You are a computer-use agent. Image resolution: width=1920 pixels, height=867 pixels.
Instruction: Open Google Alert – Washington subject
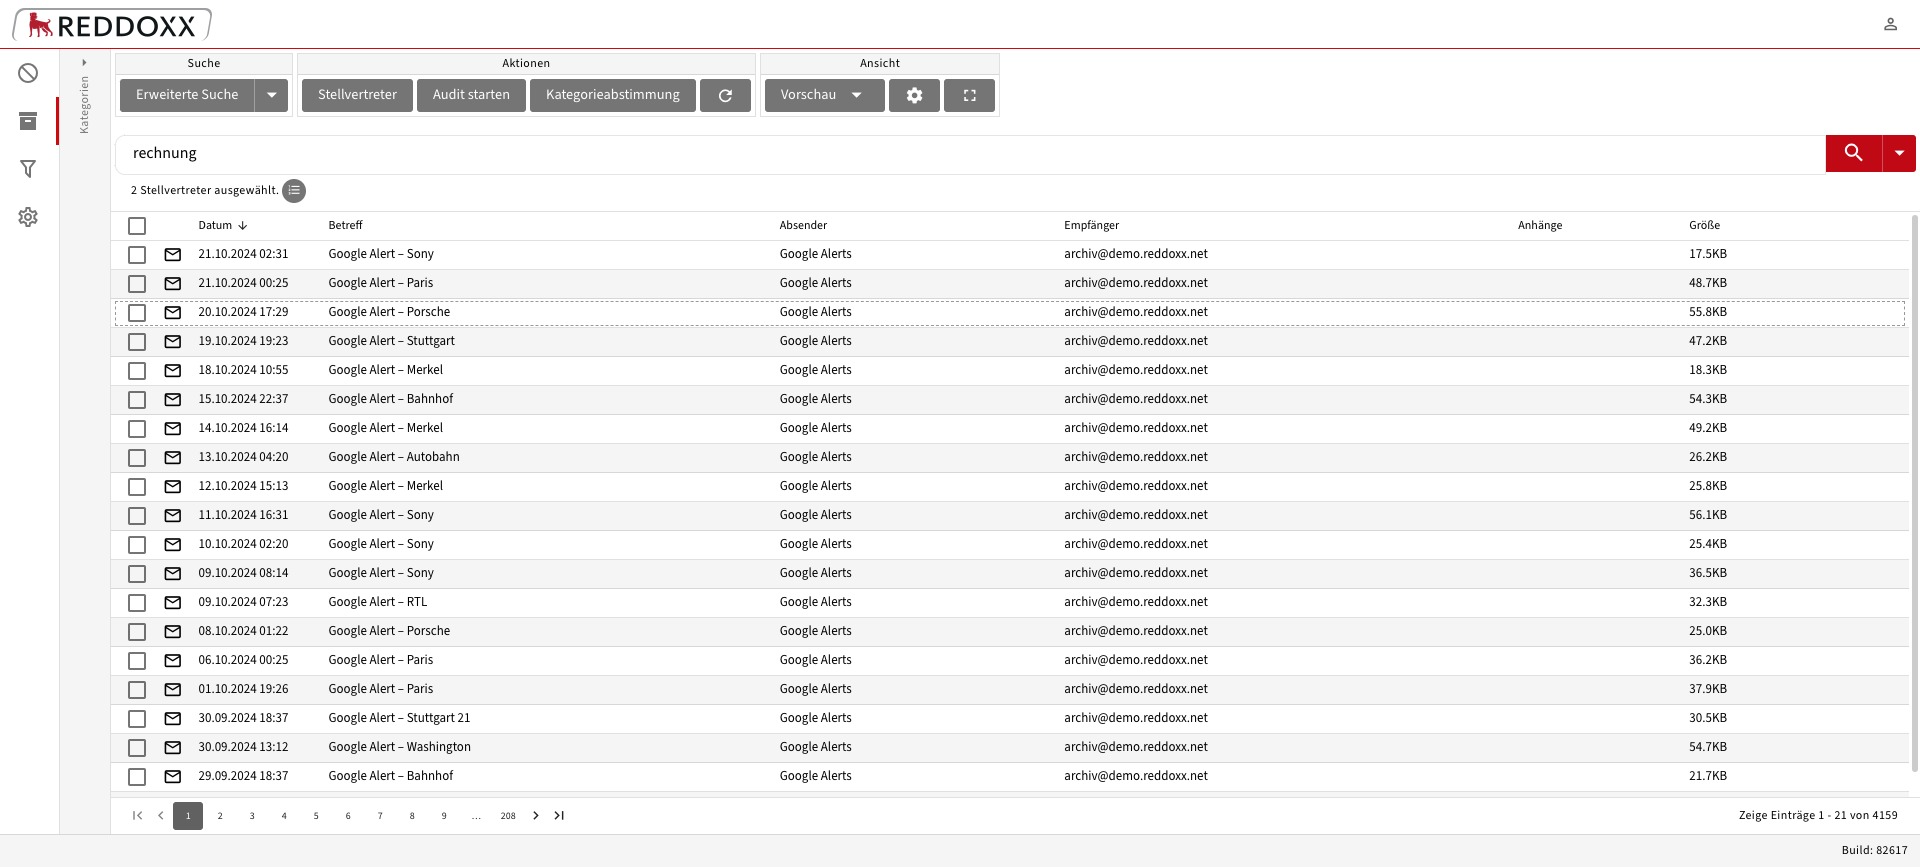pyautogui.click(x=399, y=747)
